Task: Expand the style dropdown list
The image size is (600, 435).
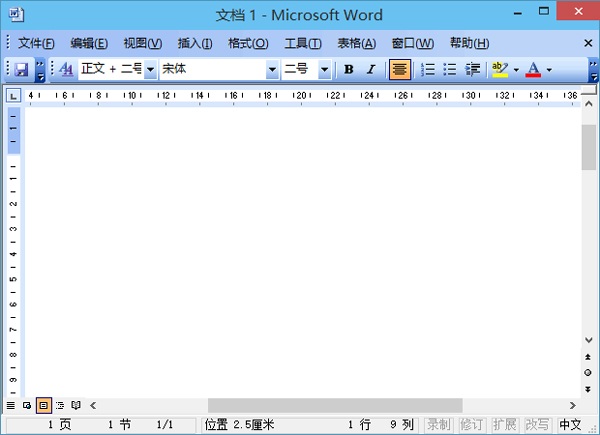Action: 150,69
